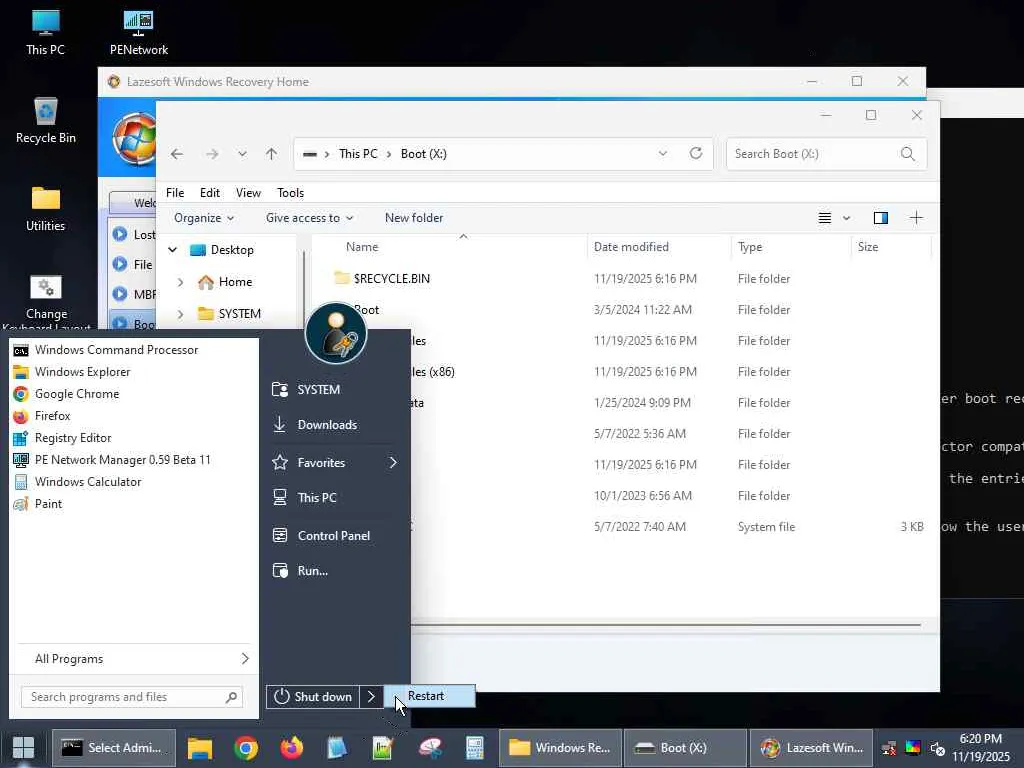Expand the Home tree node

(180, 282)
